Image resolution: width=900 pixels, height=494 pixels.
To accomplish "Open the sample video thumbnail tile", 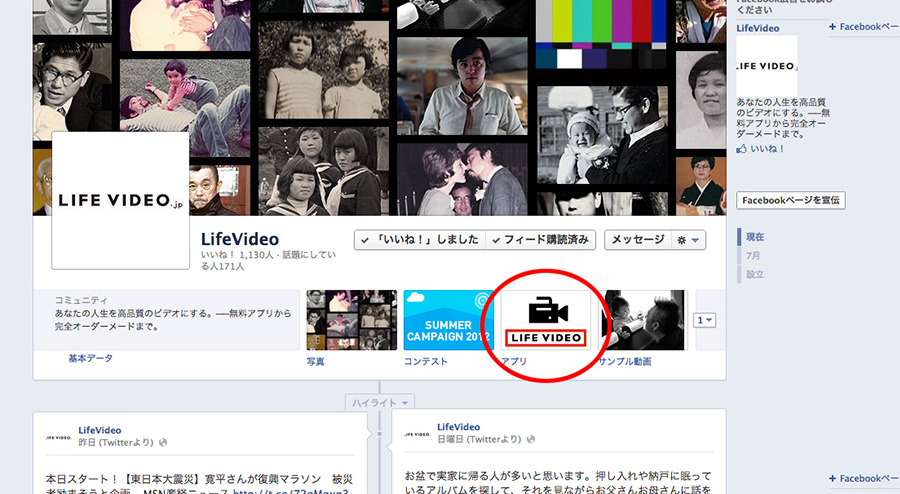I will coord(642,320).
